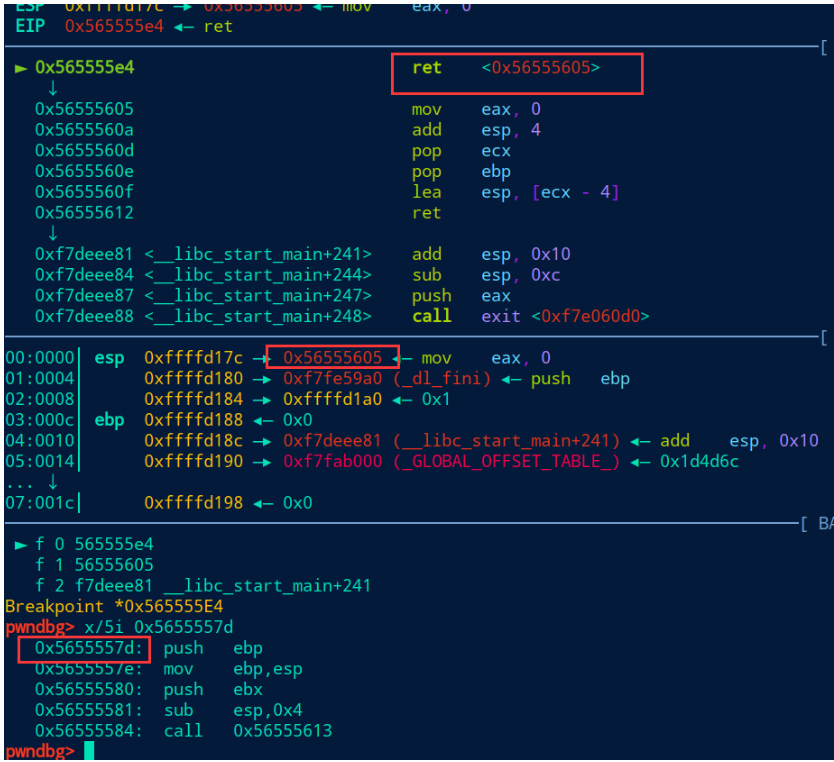This screenshot has height=762, width=834.
Task: Click the ebp stack address 0xffffd188
Action: click(194, 420)
